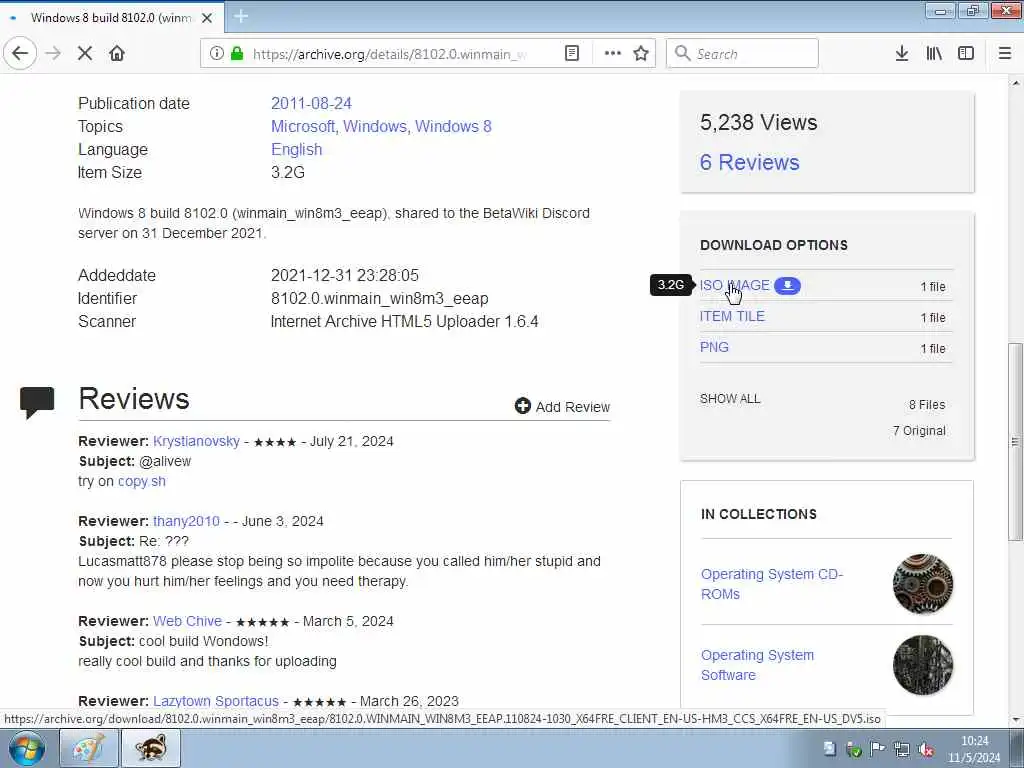Open the Windows Start button
This screenshot has height=768, width=1024.
tap(27, 748)
